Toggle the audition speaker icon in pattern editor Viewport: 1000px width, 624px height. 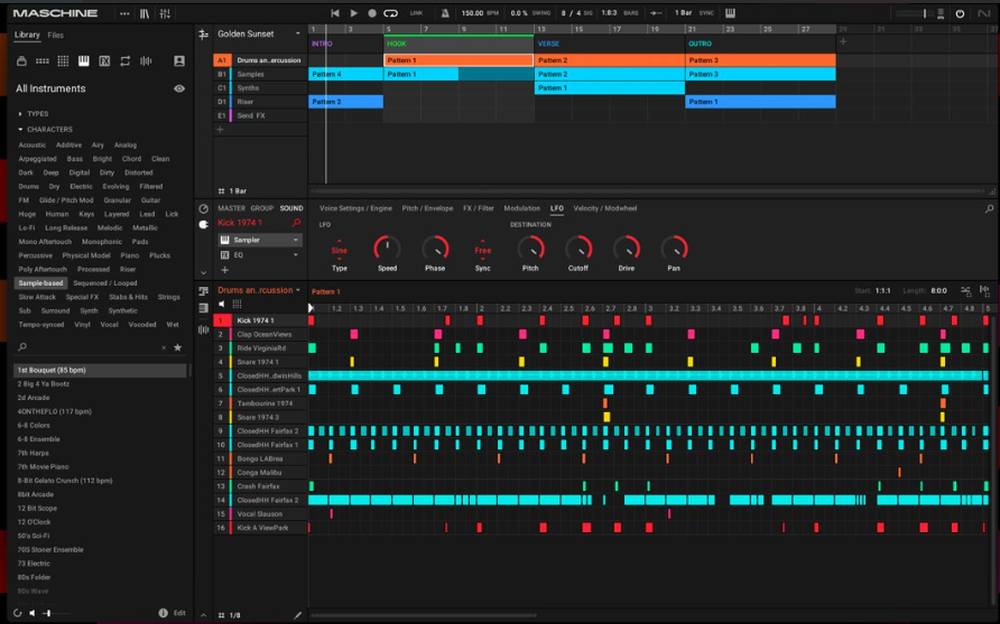pyautogui.click(x=221, y=304)
